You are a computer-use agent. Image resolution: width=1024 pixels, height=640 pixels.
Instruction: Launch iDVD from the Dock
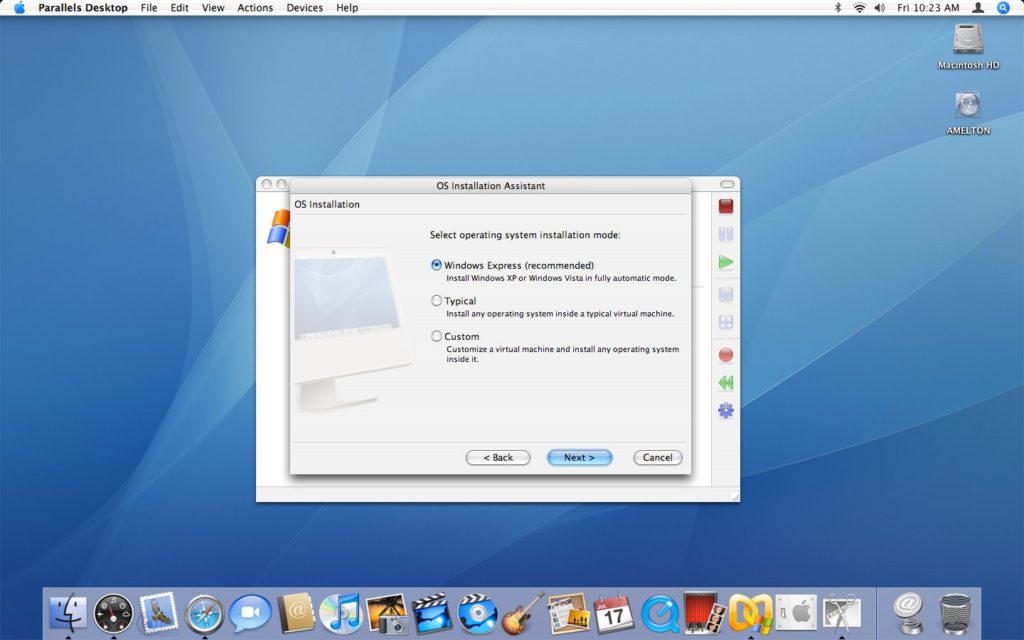[x=477, y=613]
